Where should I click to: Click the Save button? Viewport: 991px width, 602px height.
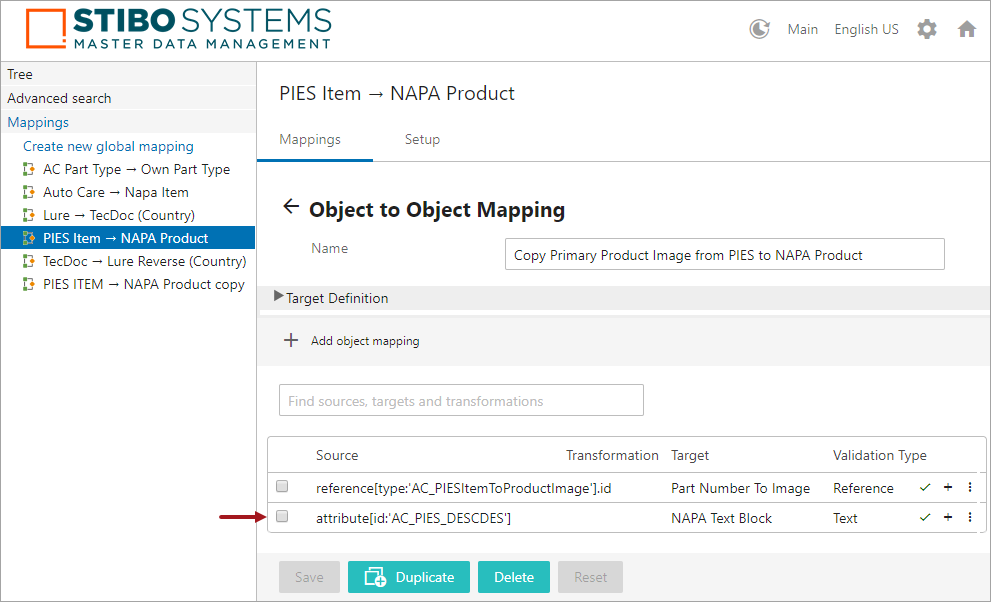[x=309, y=577]
